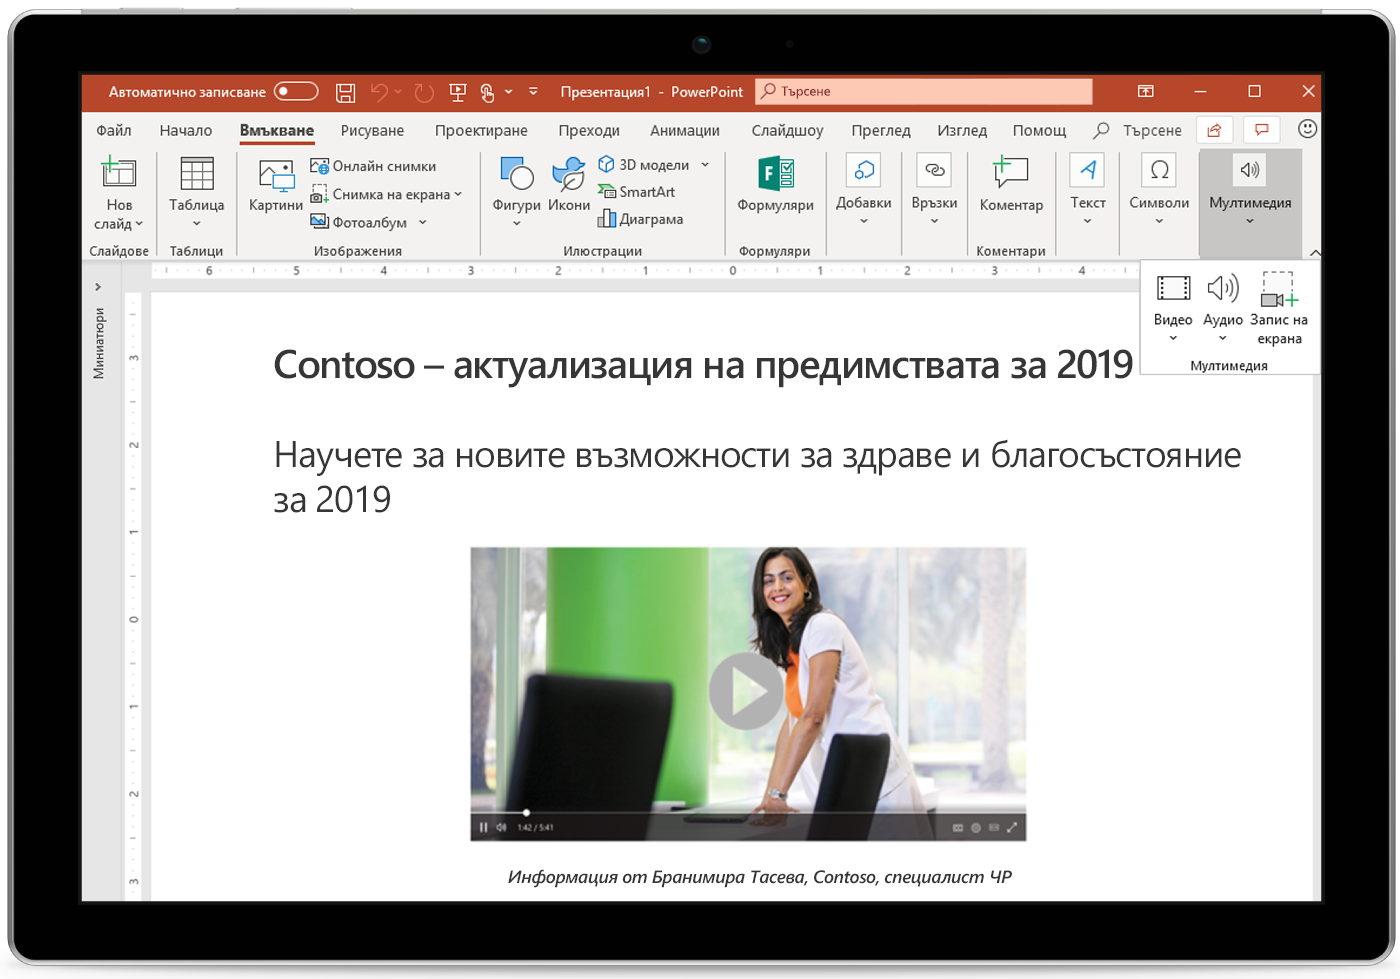1400x979 pixels.
Task: Expand the Миниатюри thumbnails pane
Action: [x=98, y=287]
